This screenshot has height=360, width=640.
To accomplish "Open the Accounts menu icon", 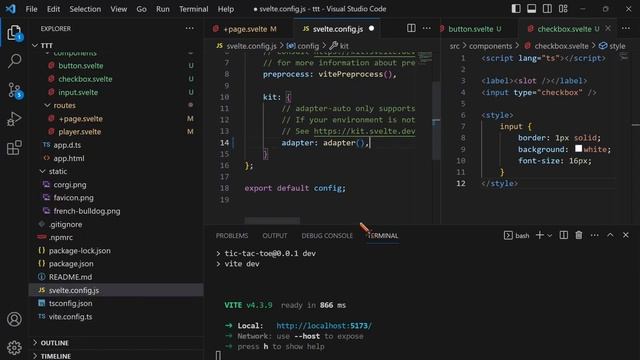I will pyautogui.click(x=14, y=319).
